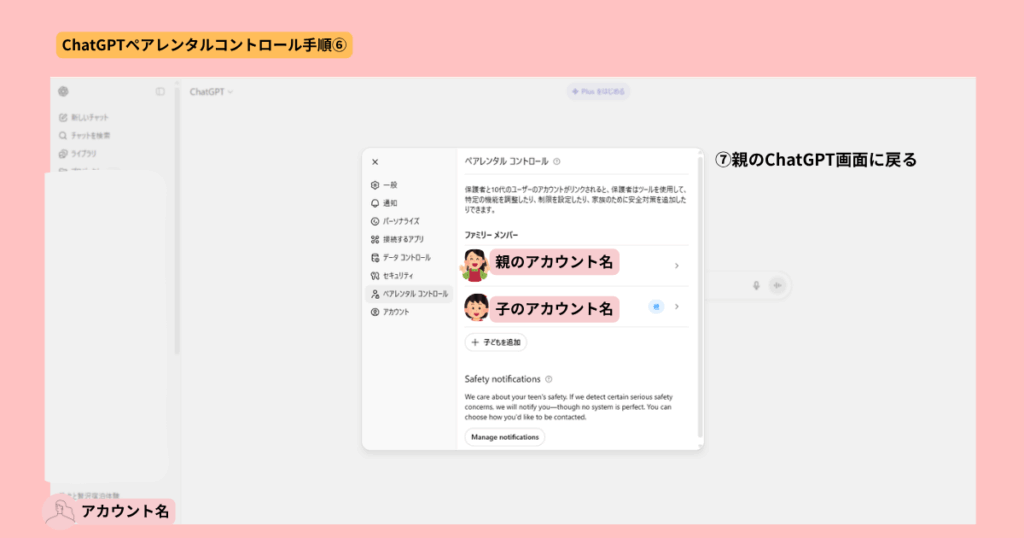The image size is (1024, 538).
Task: Click the microphone icon in chat input
Action: (756, 285)
